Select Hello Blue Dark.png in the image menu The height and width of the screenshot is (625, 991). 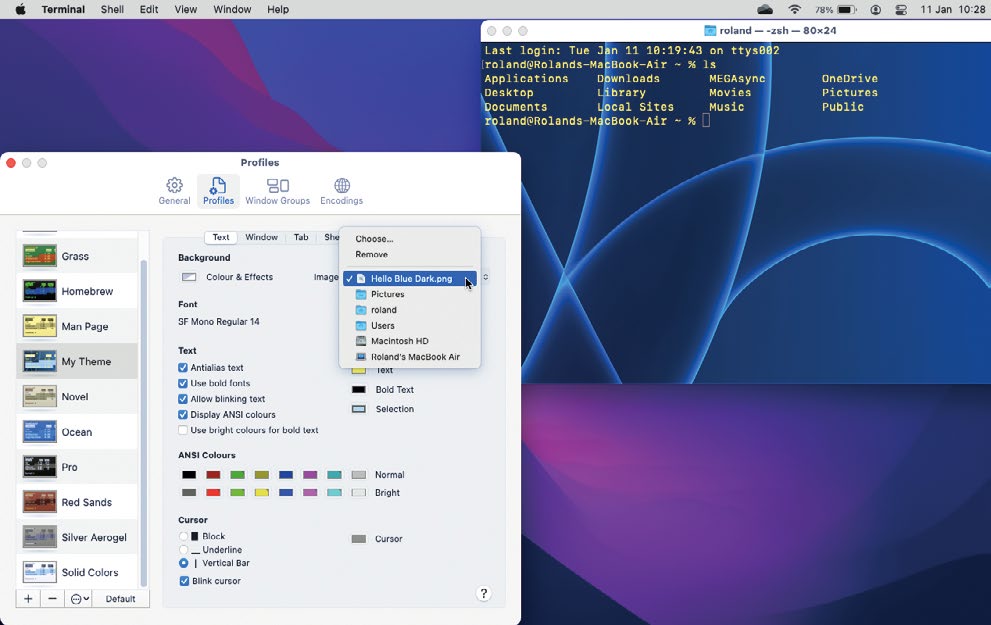pos(410,279)
